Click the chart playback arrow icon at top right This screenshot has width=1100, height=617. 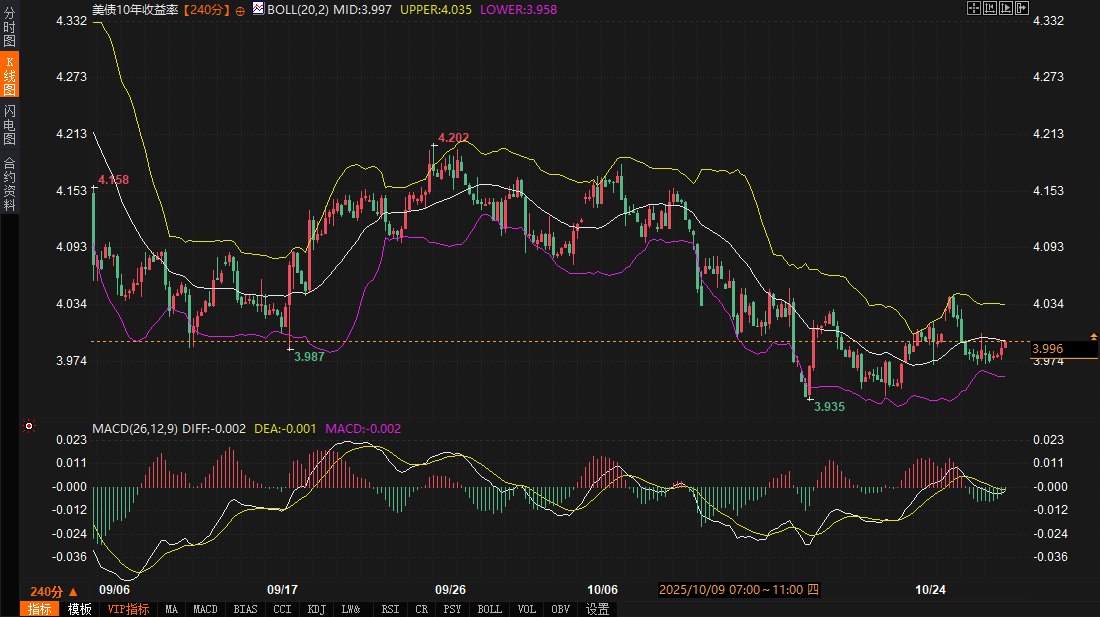coord(1006,8)
